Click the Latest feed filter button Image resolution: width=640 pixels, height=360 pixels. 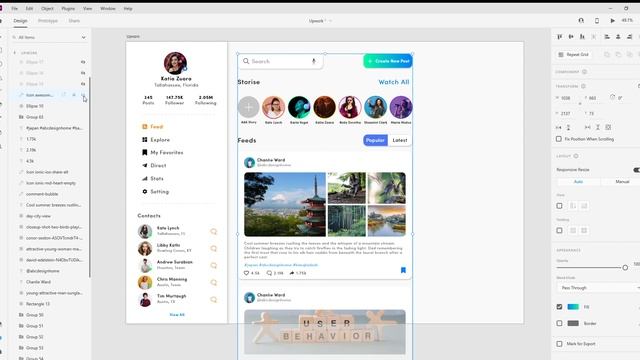pos(400,140)
